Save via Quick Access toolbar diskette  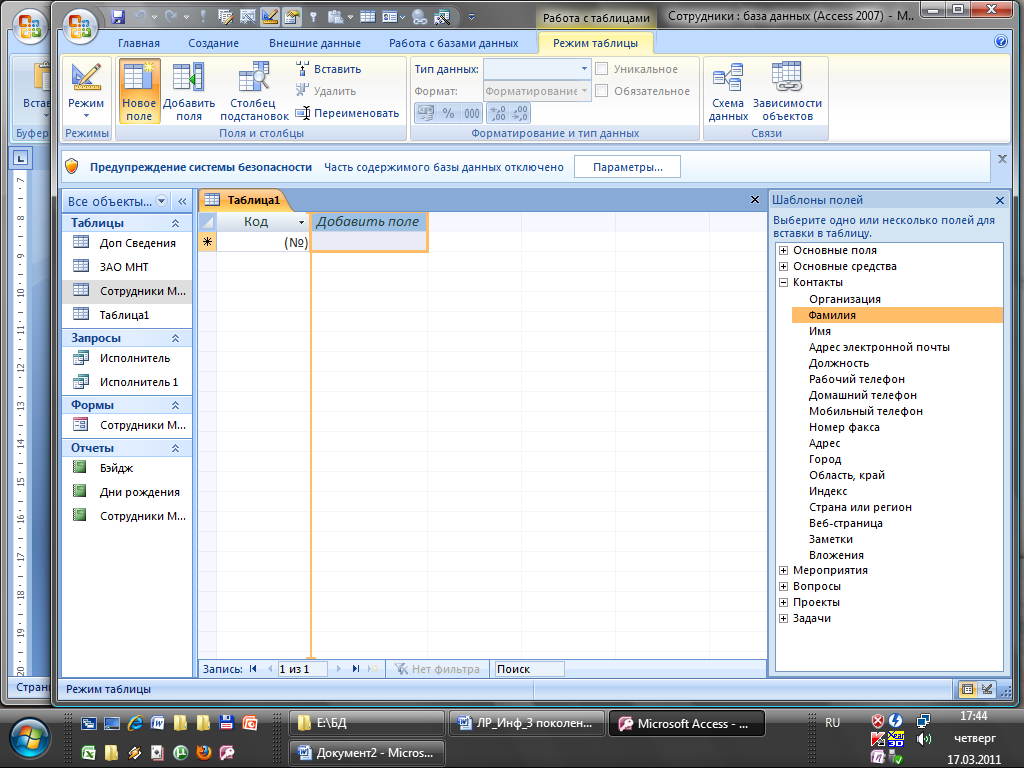tap(118, 16)
